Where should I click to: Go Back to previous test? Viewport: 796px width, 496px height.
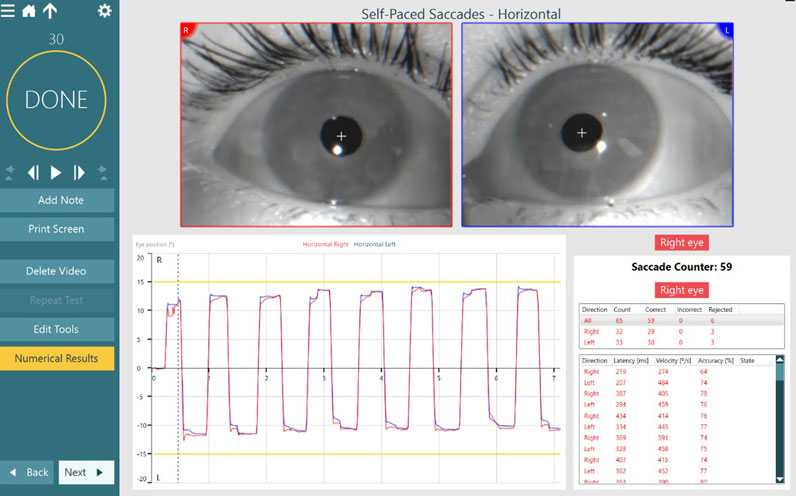pos(28,472)
